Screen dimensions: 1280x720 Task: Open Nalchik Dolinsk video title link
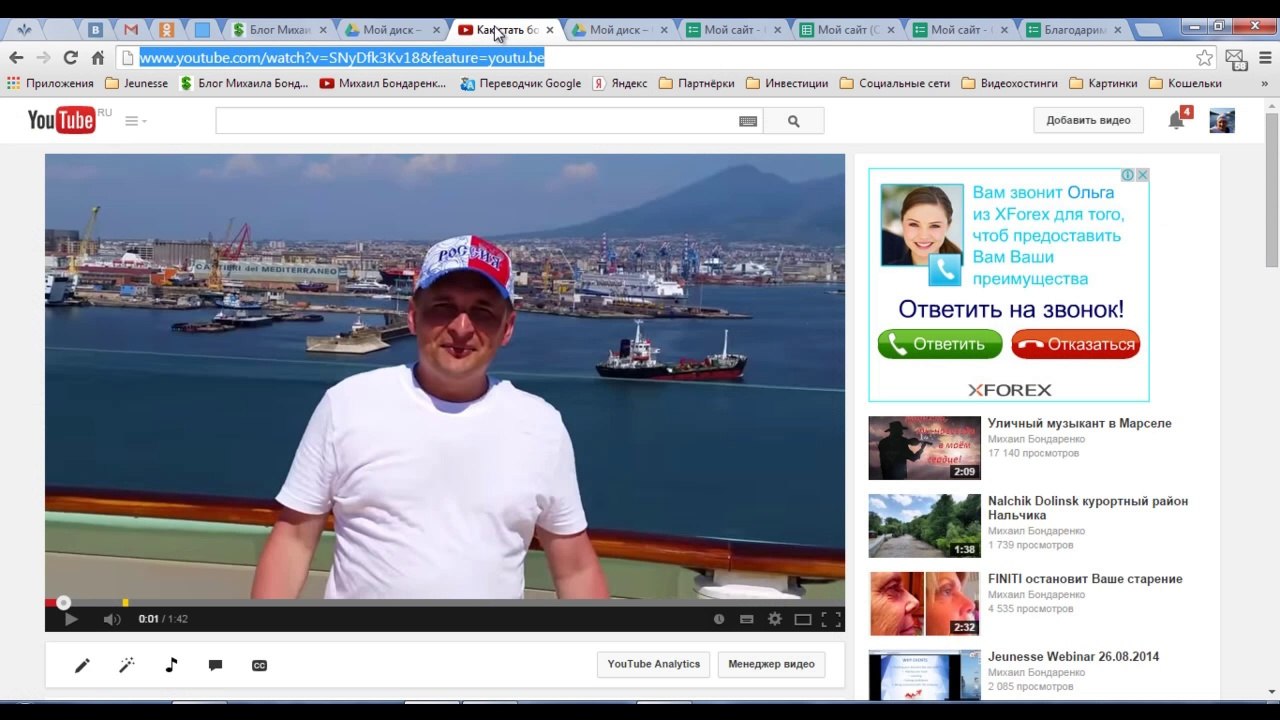[x=1088, y=508]
